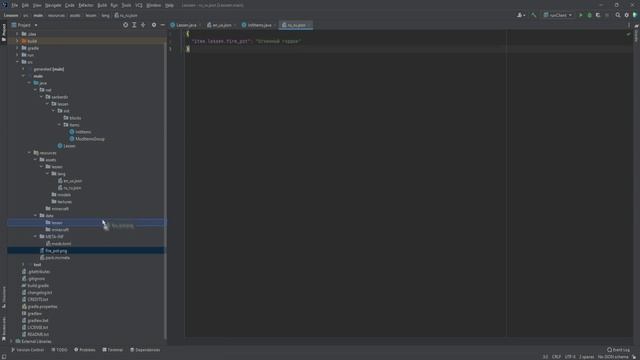Open Structure tool window stripe button
The height and width of the screenshot is (360, 640).
point(4,297)
